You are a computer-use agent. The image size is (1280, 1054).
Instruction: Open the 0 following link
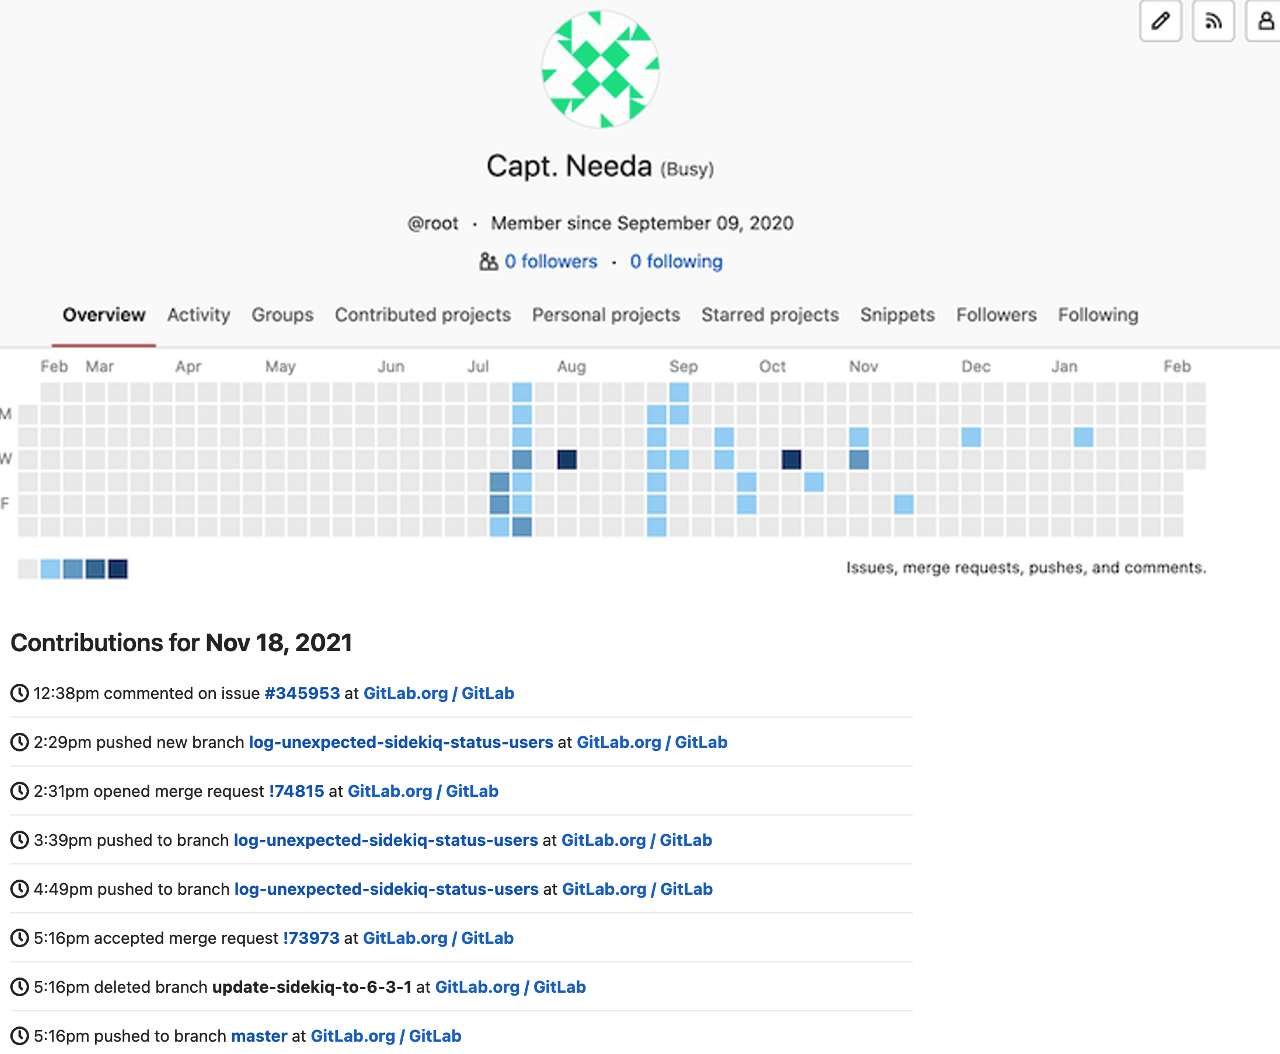(676, 262)
